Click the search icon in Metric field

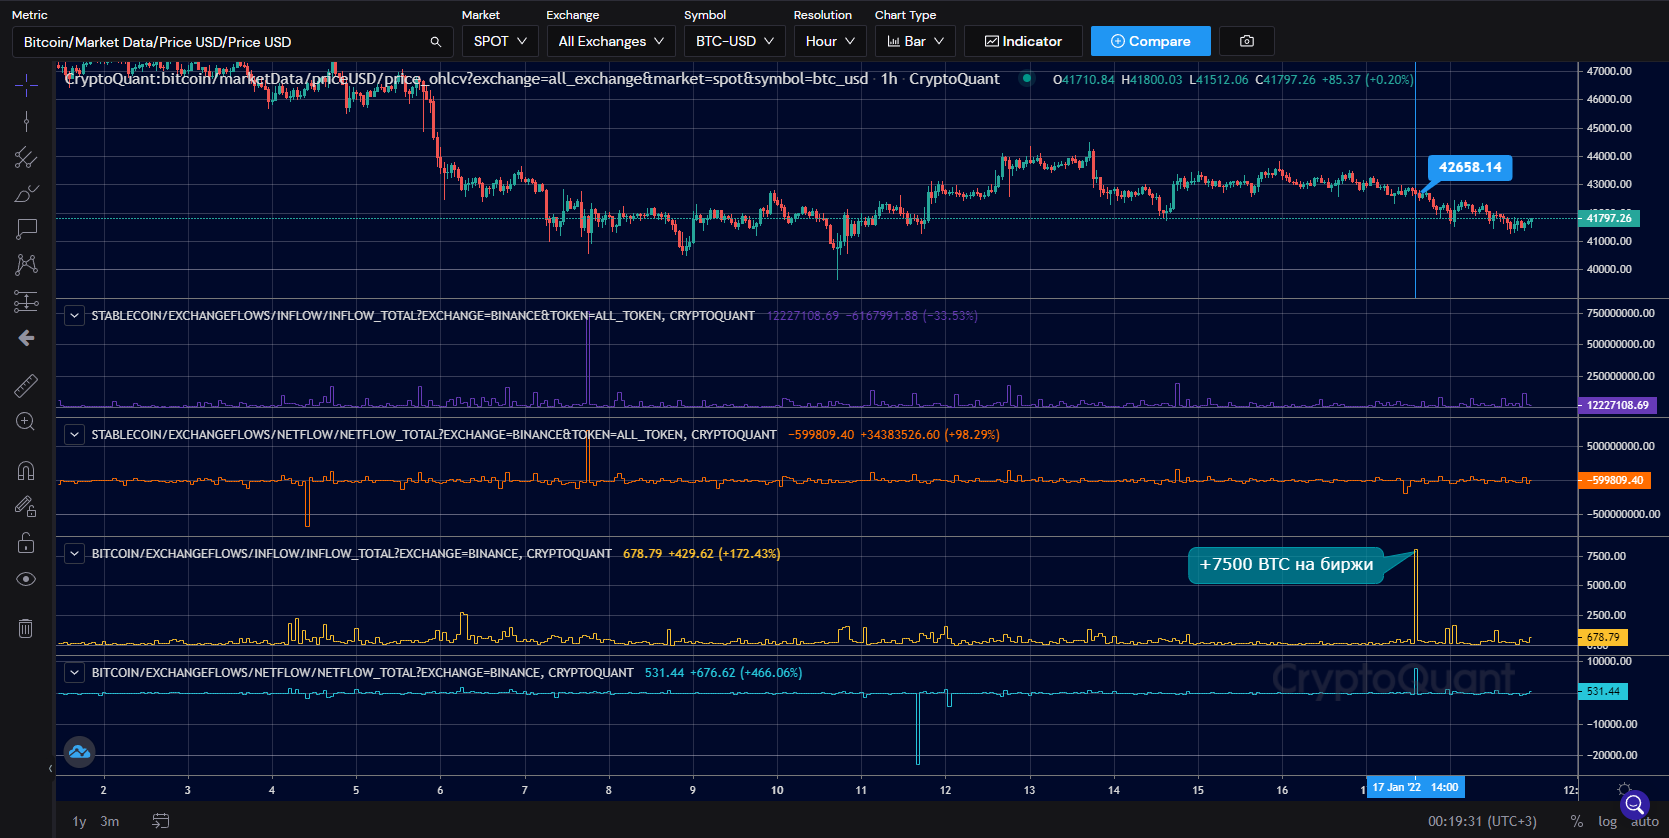[x=436, y=42]
